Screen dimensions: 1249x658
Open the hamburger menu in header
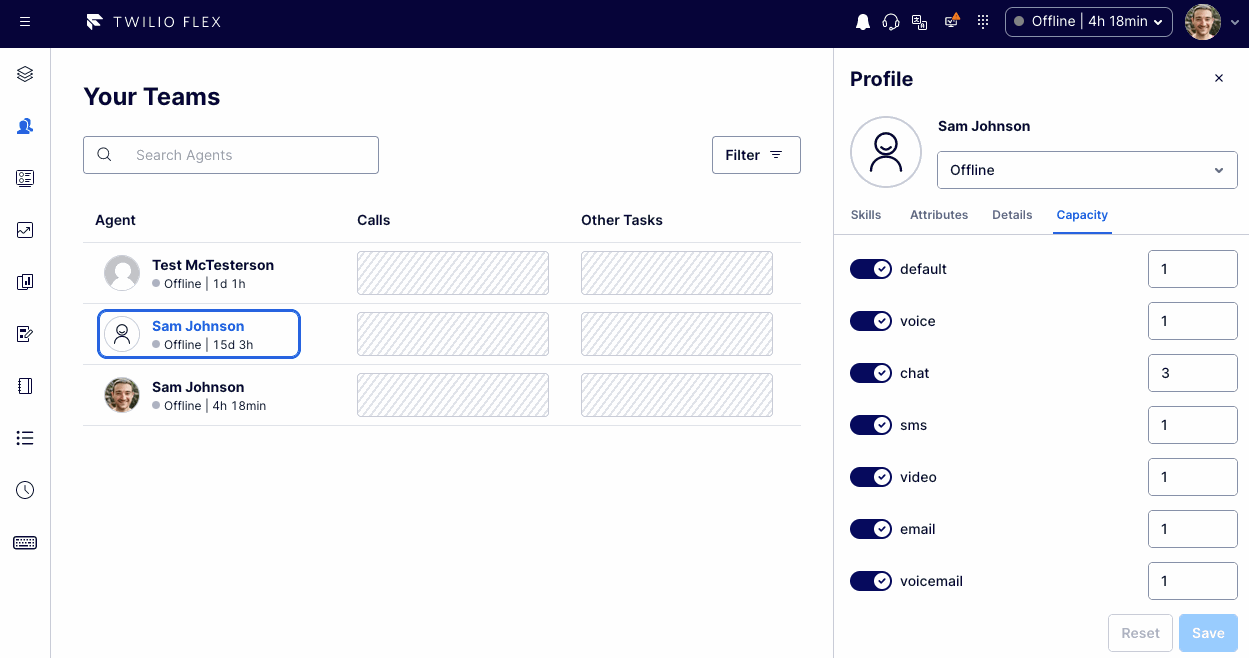click(x=25, y=22)
